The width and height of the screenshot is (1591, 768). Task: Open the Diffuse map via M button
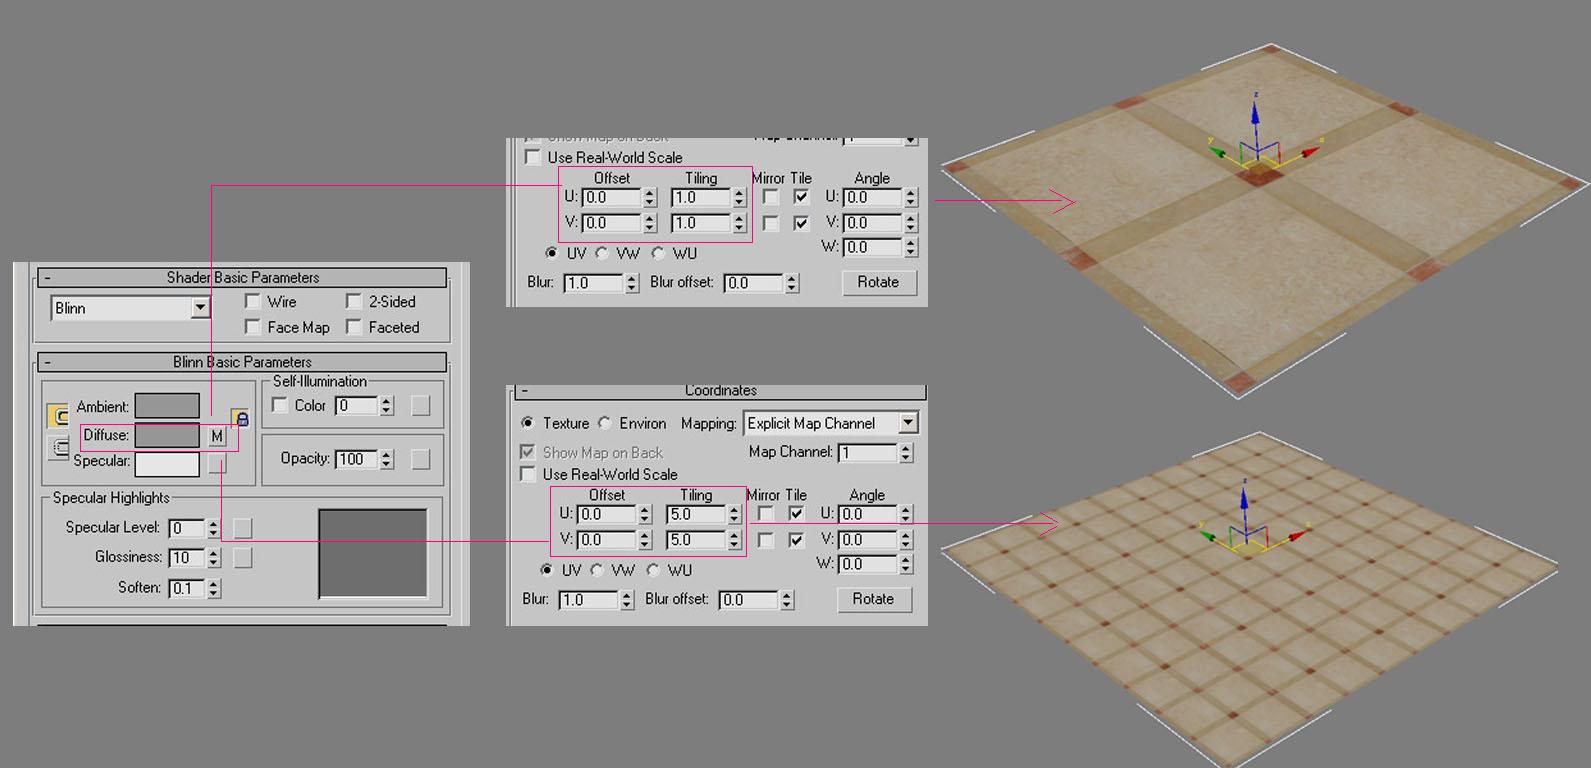click(217, 436)
